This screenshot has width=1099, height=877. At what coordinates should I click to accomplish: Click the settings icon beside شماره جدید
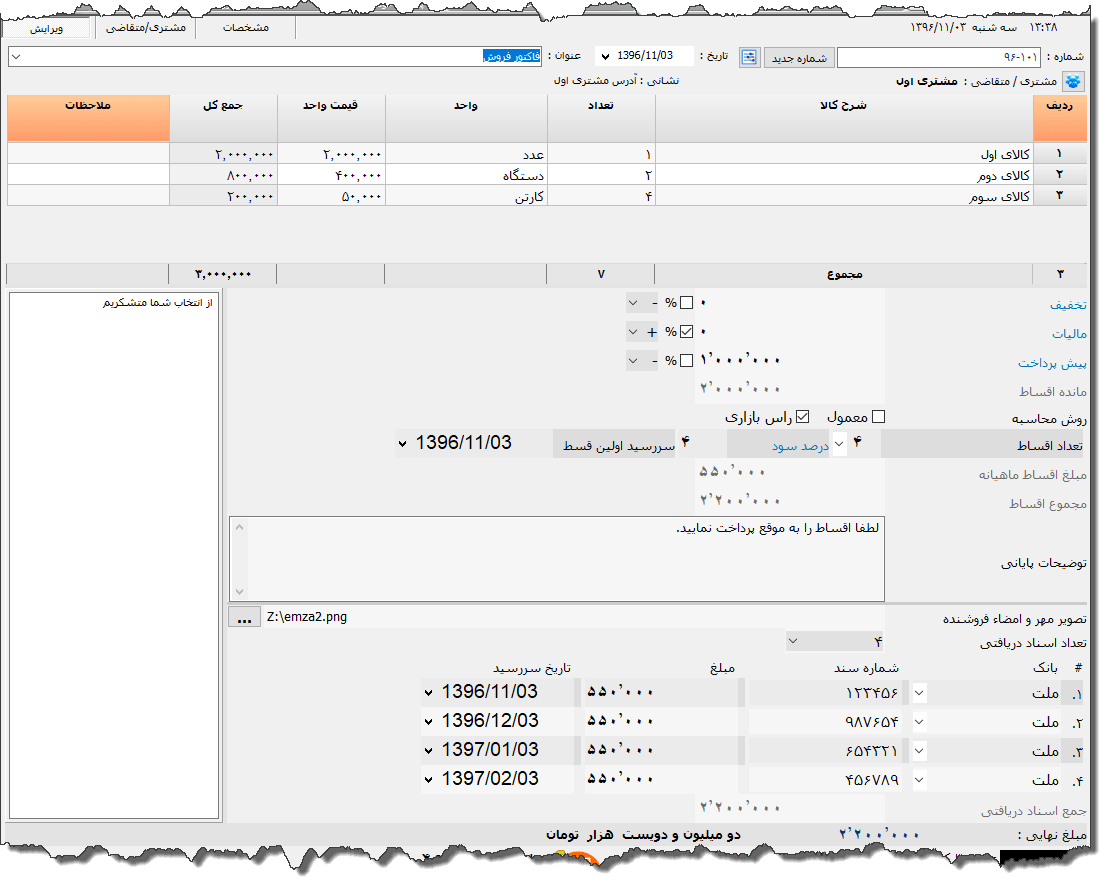click(x=750, y=57)
